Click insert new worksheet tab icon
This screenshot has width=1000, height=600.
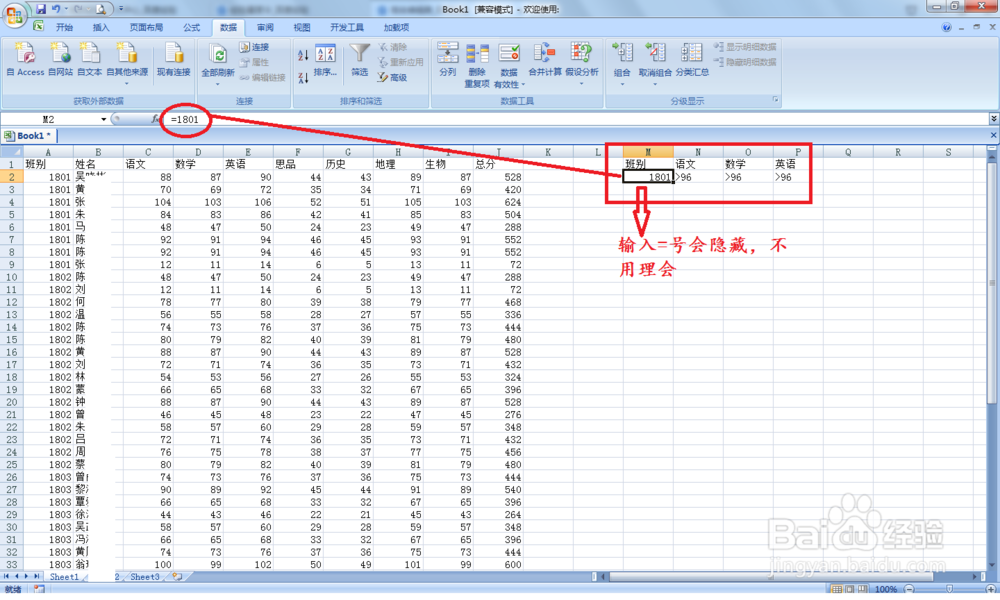(x=177, y=576)
